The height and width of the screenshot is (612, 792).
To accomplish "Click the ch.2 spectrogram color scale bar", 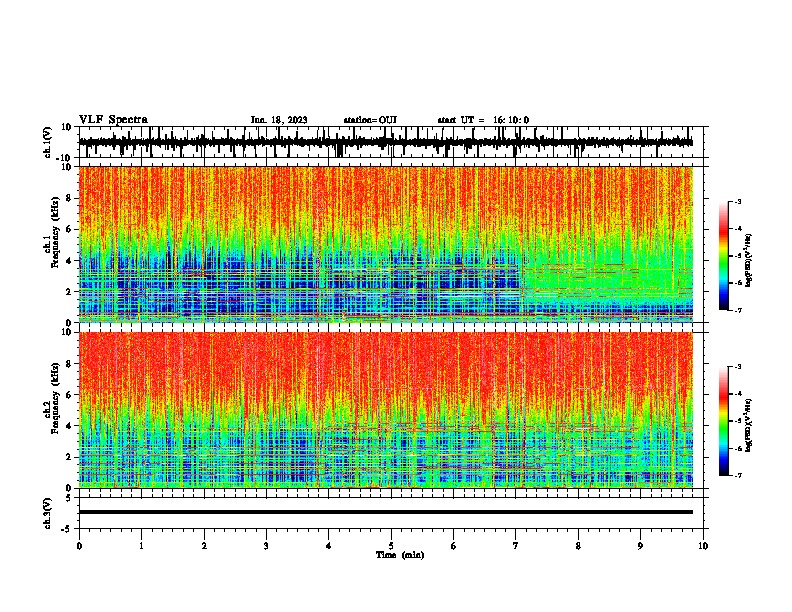I will point(723,421).
